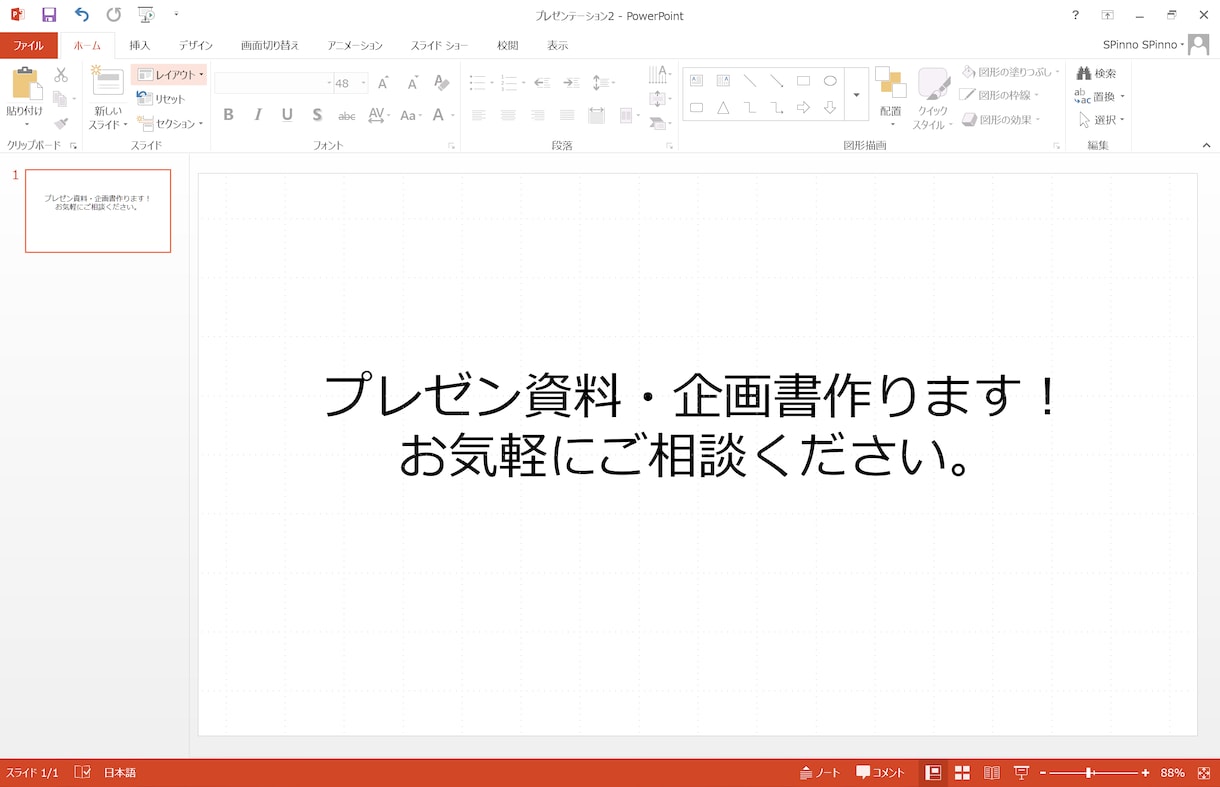Toggle Underline formatting
The height and width of the screenshot is (787, 1220).
point(287,115)
